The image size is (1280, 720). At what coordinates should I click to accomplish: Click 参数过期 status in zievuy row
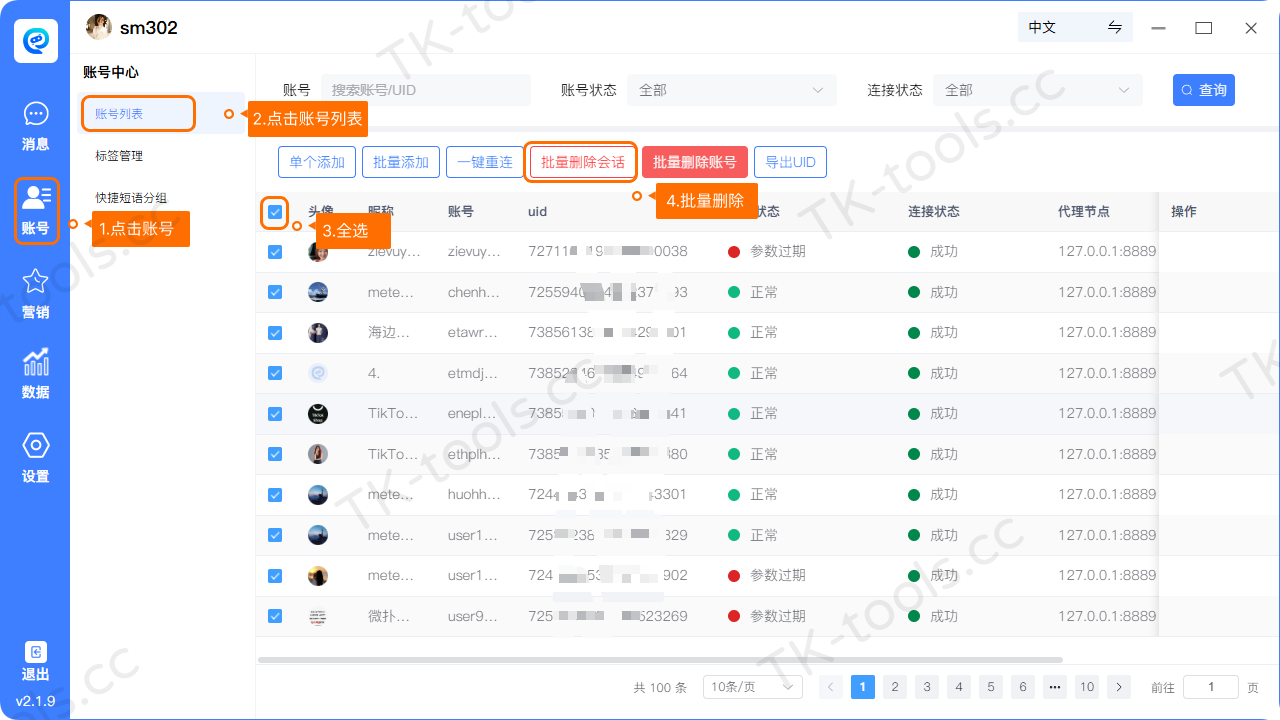pyautogui.click(x=778, y=252)
